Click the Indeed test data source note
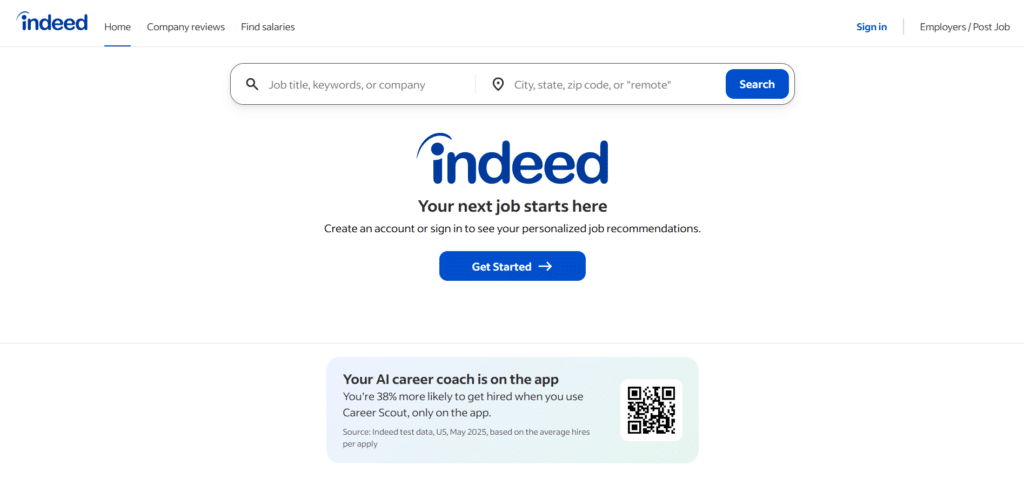This screenshot has width=1024, height=479. [462, 437]
